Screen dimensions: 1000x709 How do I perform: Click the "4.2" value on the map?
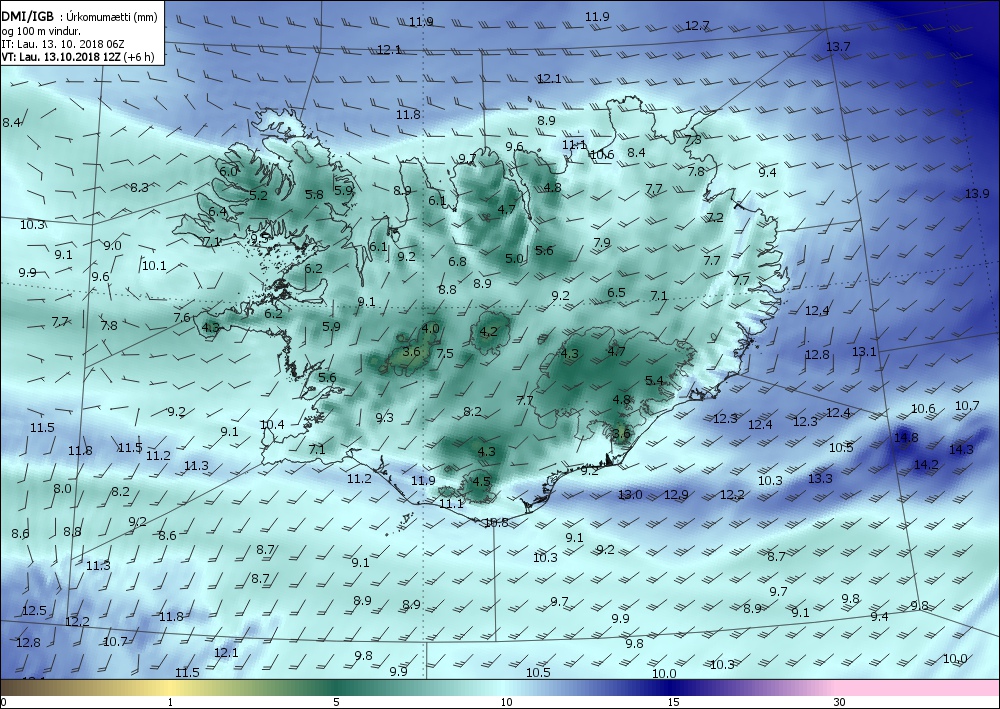[x=489, y=331]
